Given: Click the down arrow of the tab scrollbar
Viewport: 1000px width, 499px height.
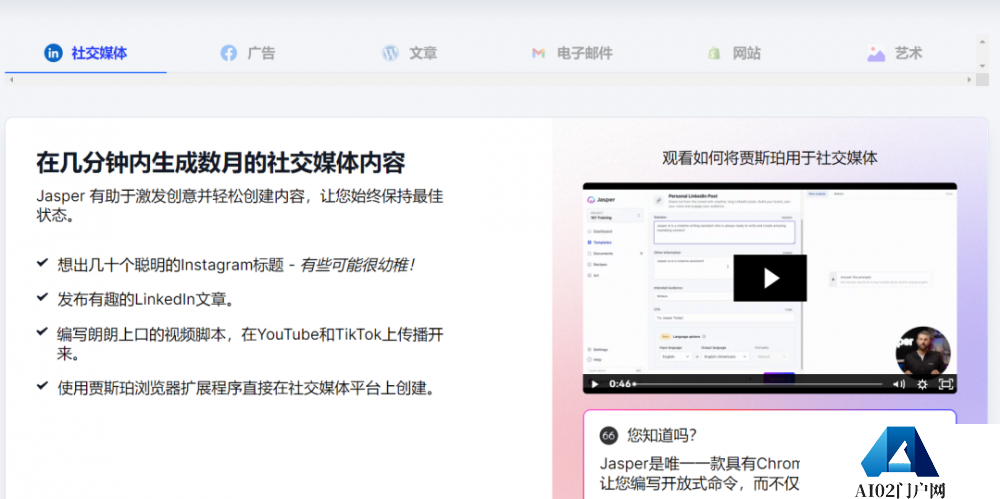Looking at the screenshot, I should [x=983, y=66].
